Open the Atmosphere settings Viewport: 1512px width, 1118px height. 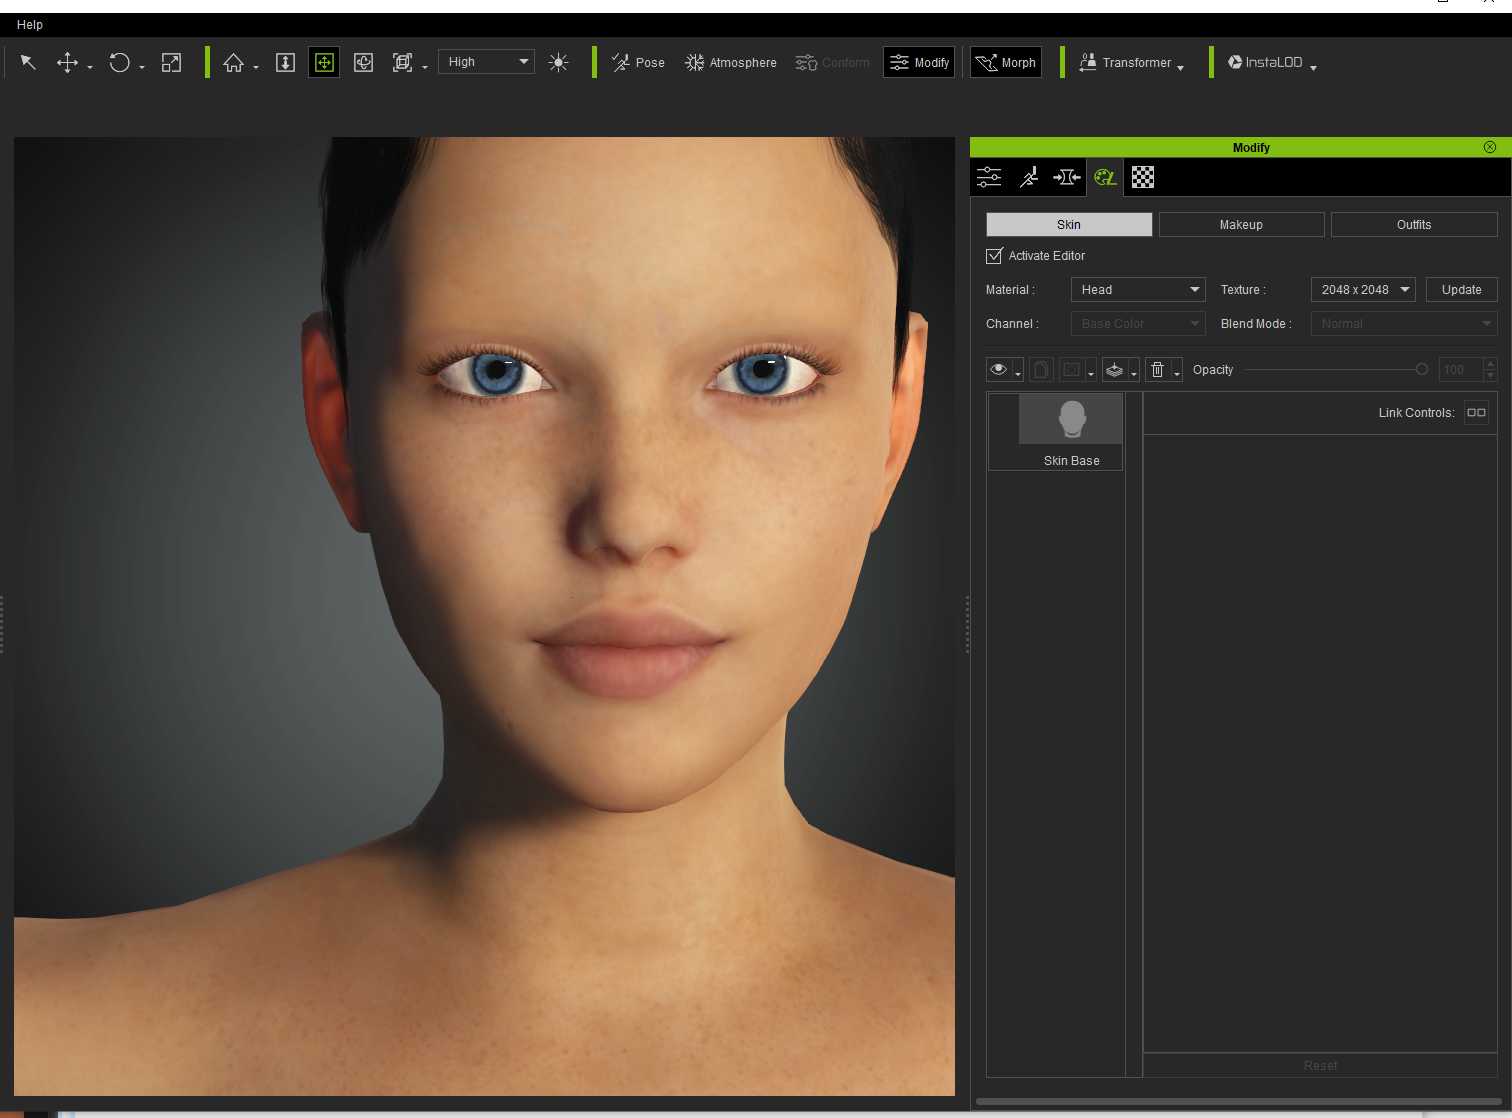pos(731,63)
